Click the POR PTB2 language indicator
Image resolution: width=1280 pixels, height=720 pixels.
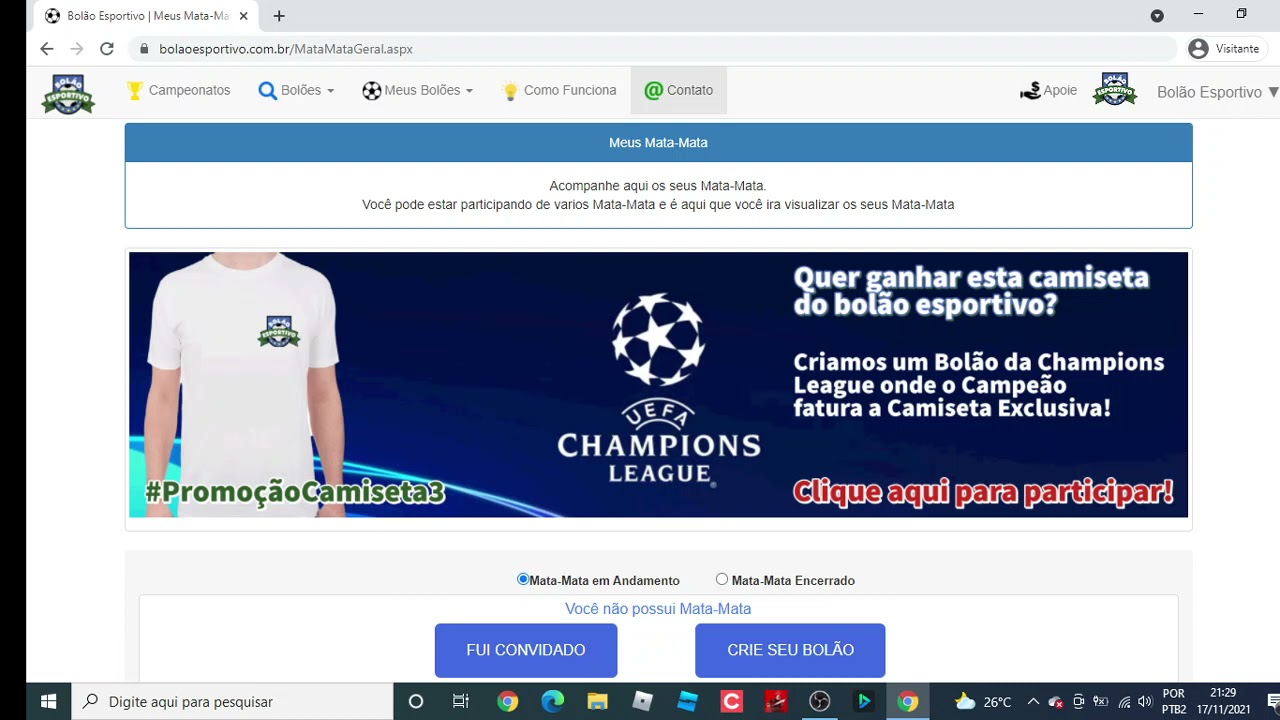[1174, 701]
